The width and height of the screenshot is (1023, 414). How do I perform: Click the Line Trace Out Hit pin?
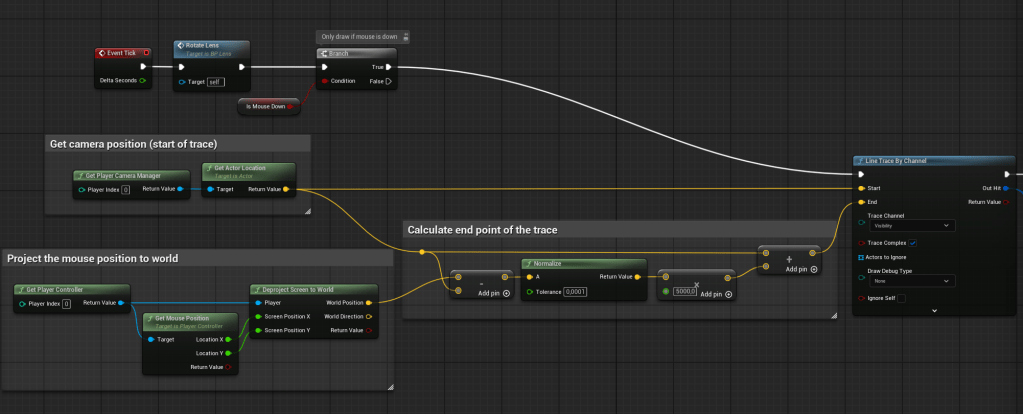(1006, 187)
